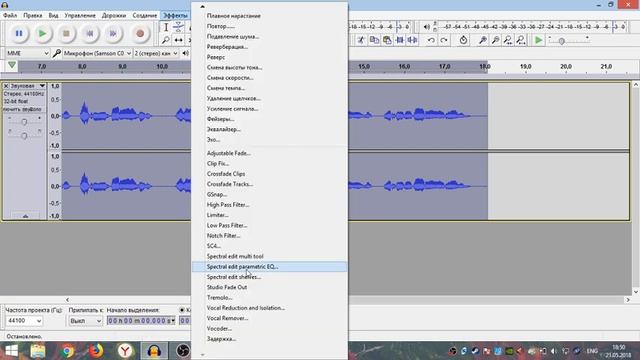Close the audio track with X
The width and height of the screenshot is (640, 360).
coord(6,86)
